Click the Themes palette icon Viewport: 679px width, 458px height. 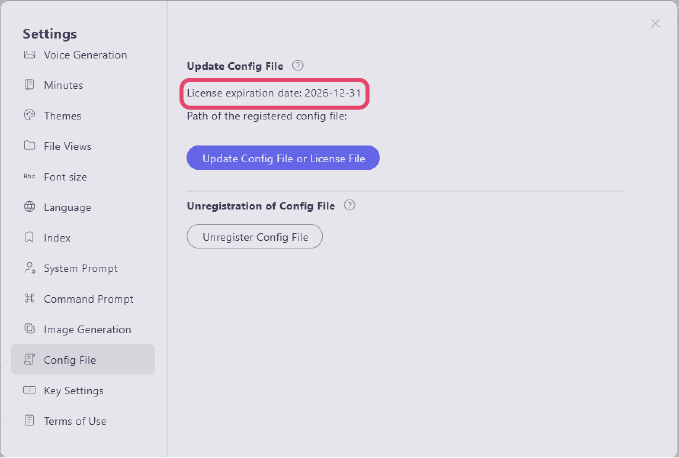29,116
